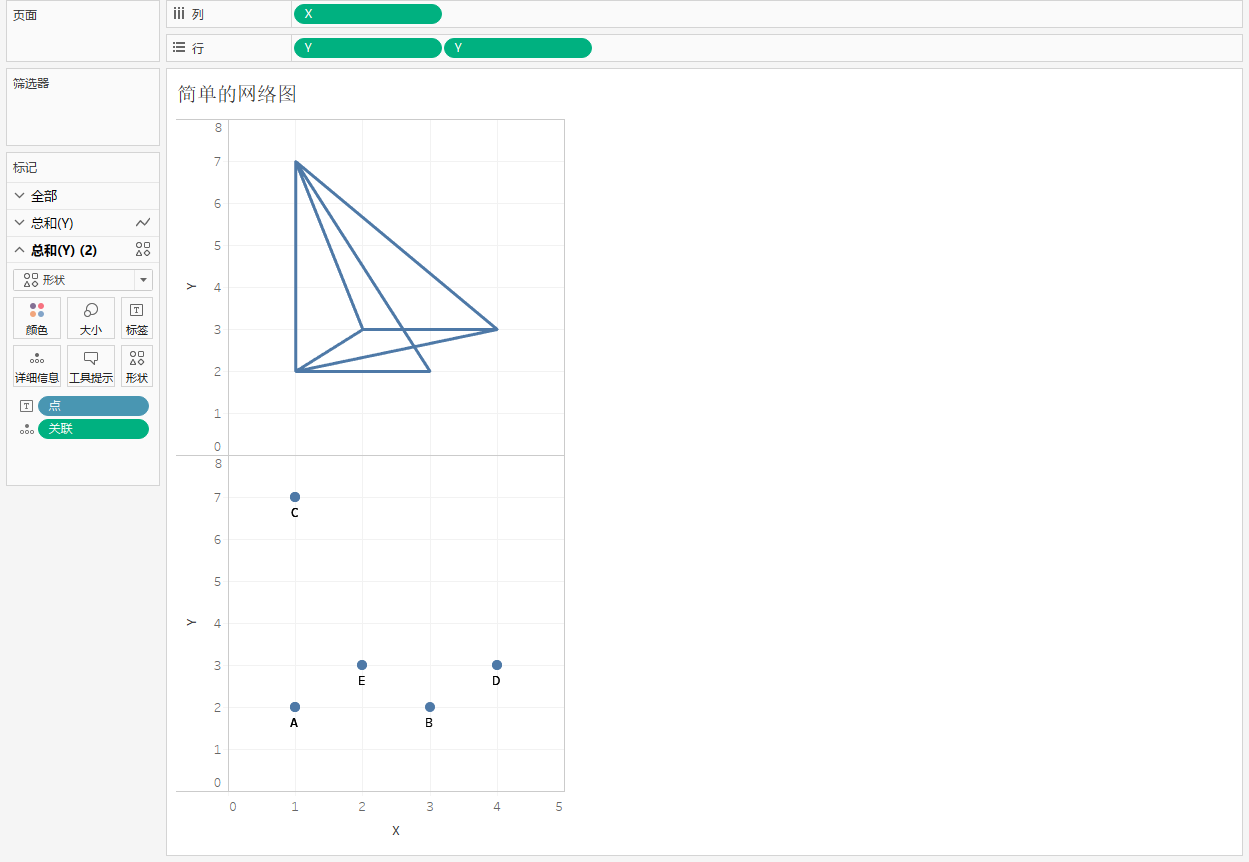Image resolution: width=1249 pixels, height=862 pixels.
Task: Click the line icon beside 总和(Y)
Action: coord(143,223)
